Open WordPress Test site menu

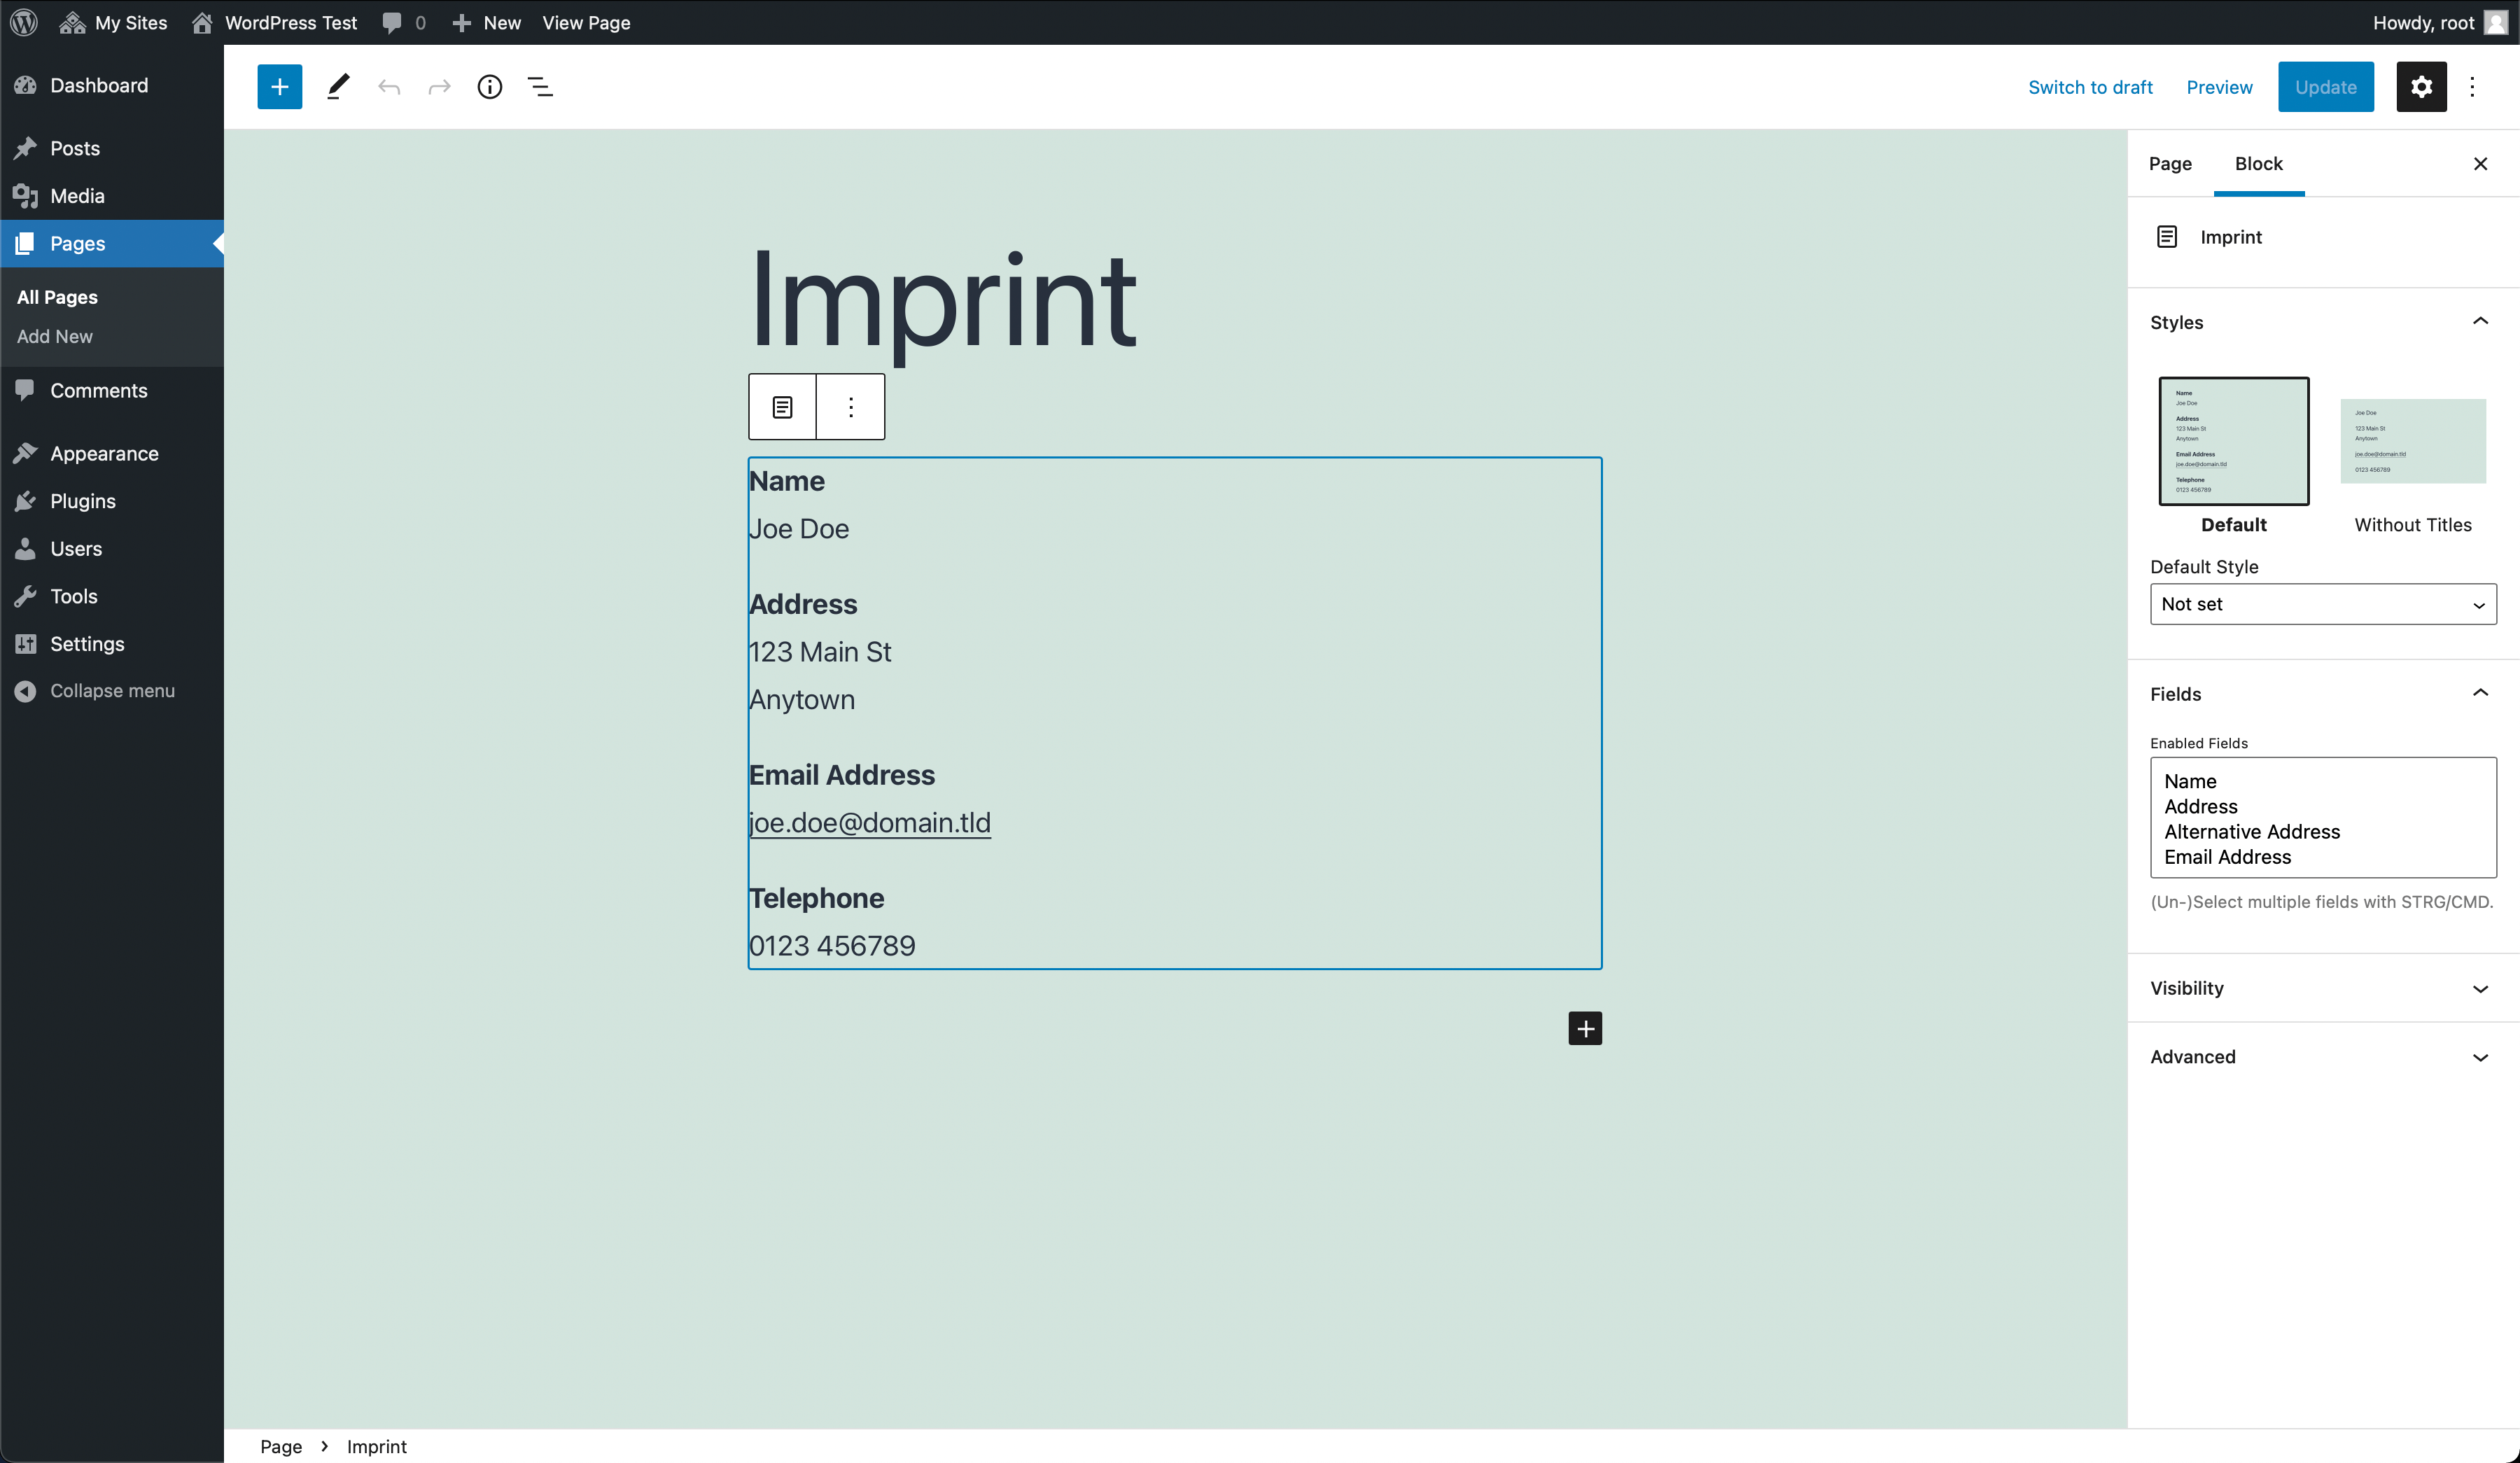pyautogui.click(x=274, y=22)
